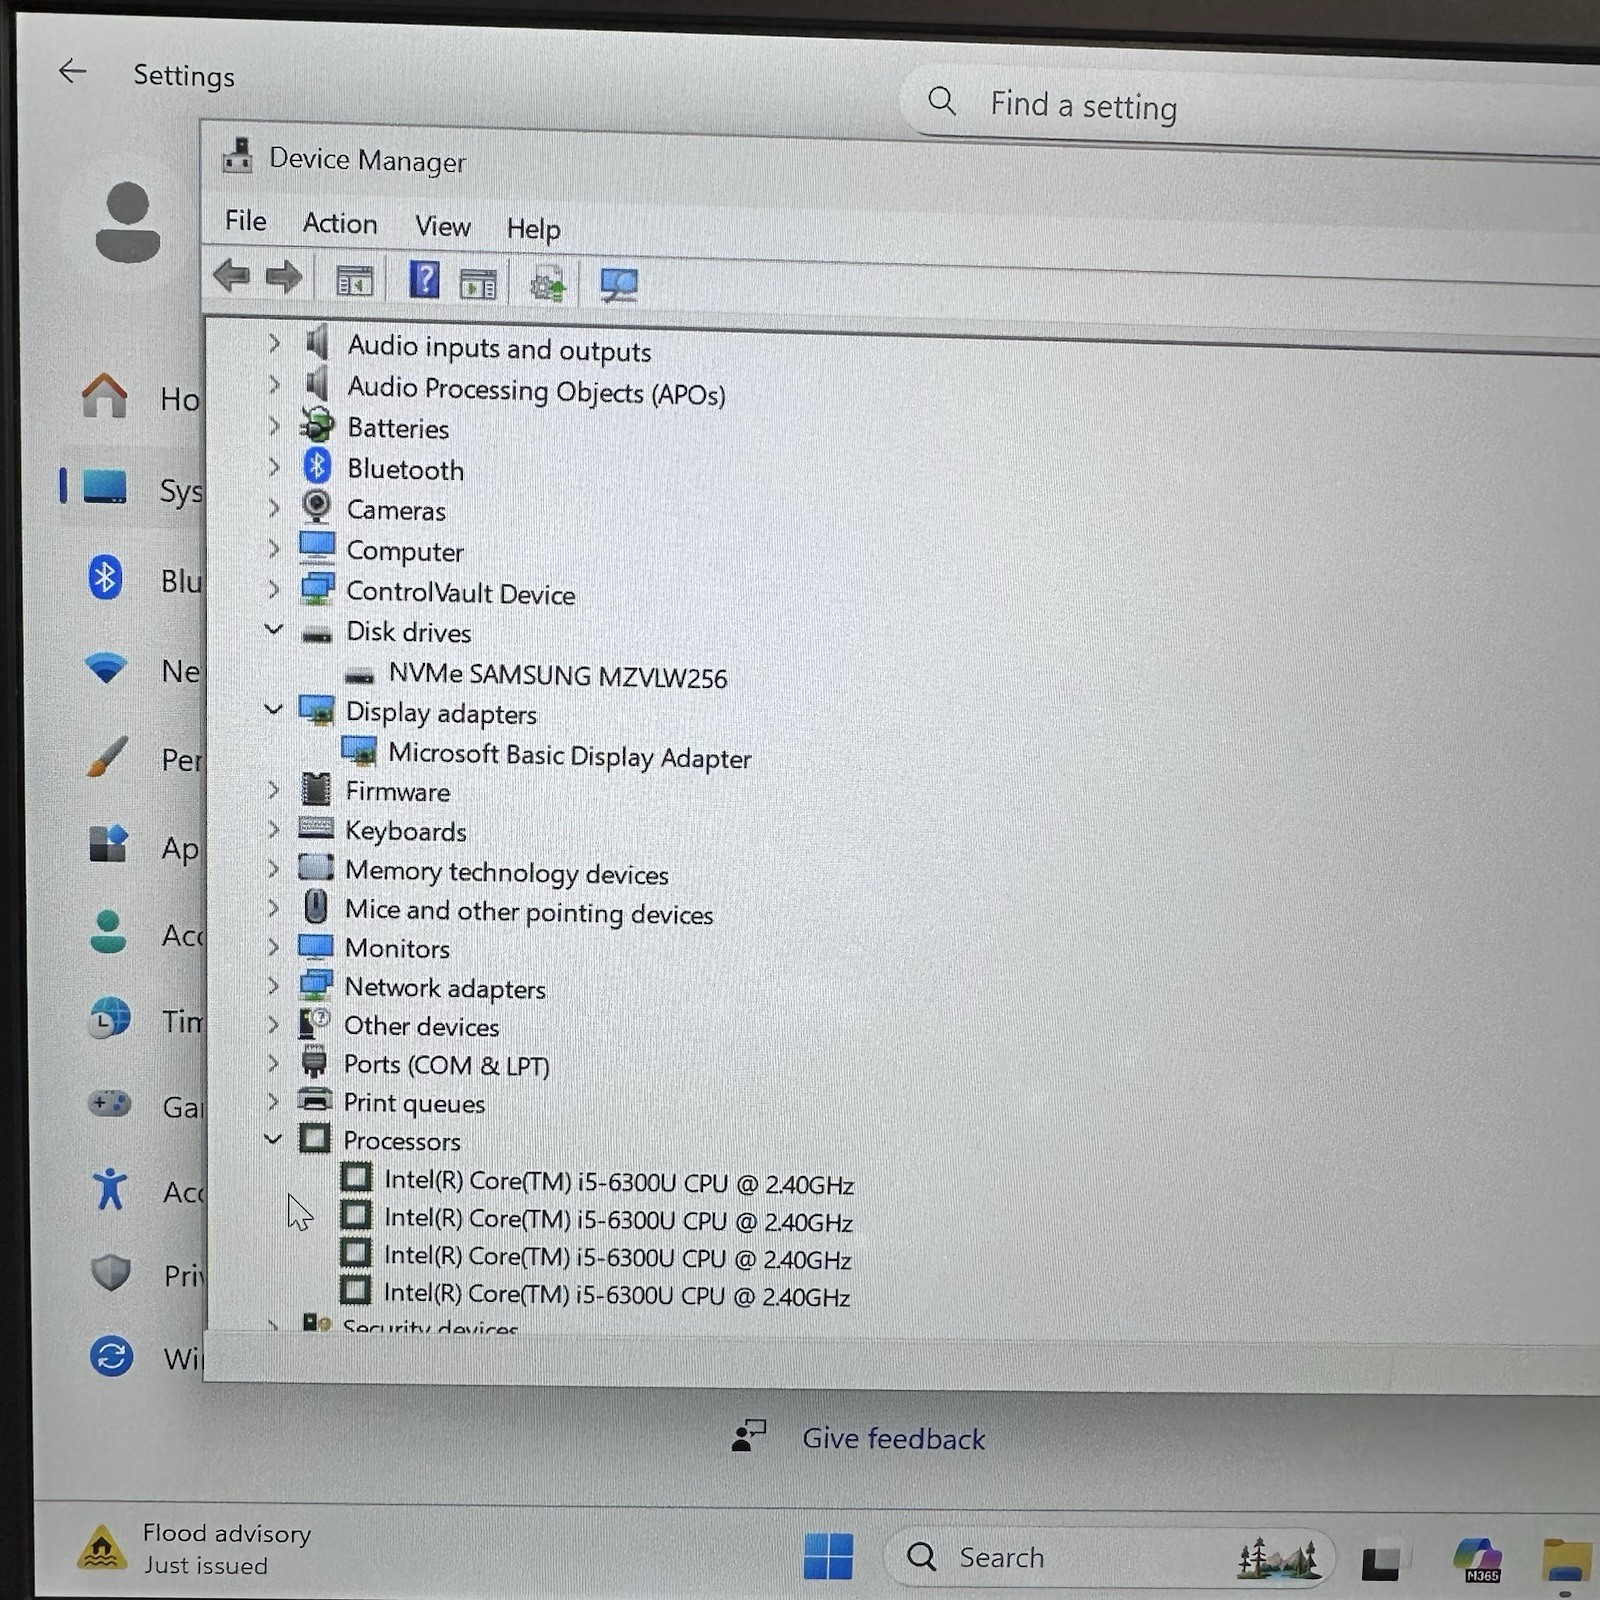Click the blue question mark Help toolbar icon
Image resolution: width=1600 pixels, height=1600 pixels.
tap(424, 280)
